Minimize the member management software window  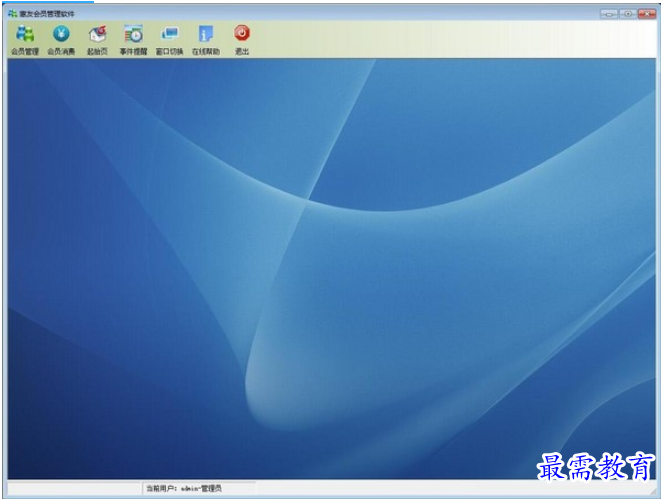609,14
